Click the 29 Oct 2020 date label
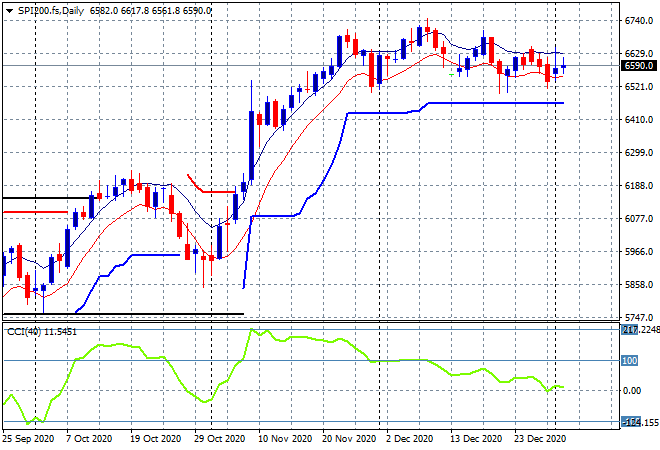 (x=219, y=439)
